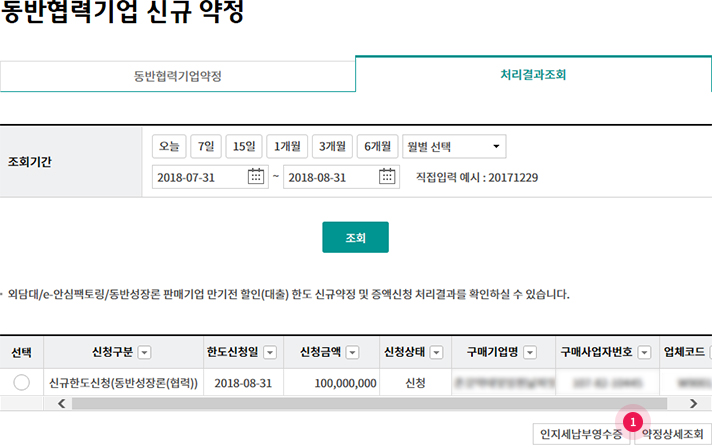The height and width of the screenshot is (447, 712).
Task: Click the 인지세납부영수증 button
Action: tap(581, 433)
